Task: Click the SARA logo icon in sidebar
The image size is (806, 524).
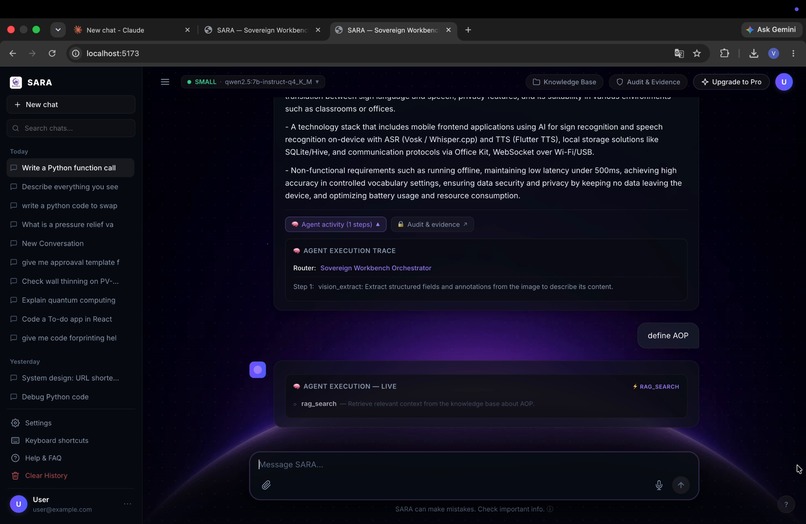Action: pos(16,82)
